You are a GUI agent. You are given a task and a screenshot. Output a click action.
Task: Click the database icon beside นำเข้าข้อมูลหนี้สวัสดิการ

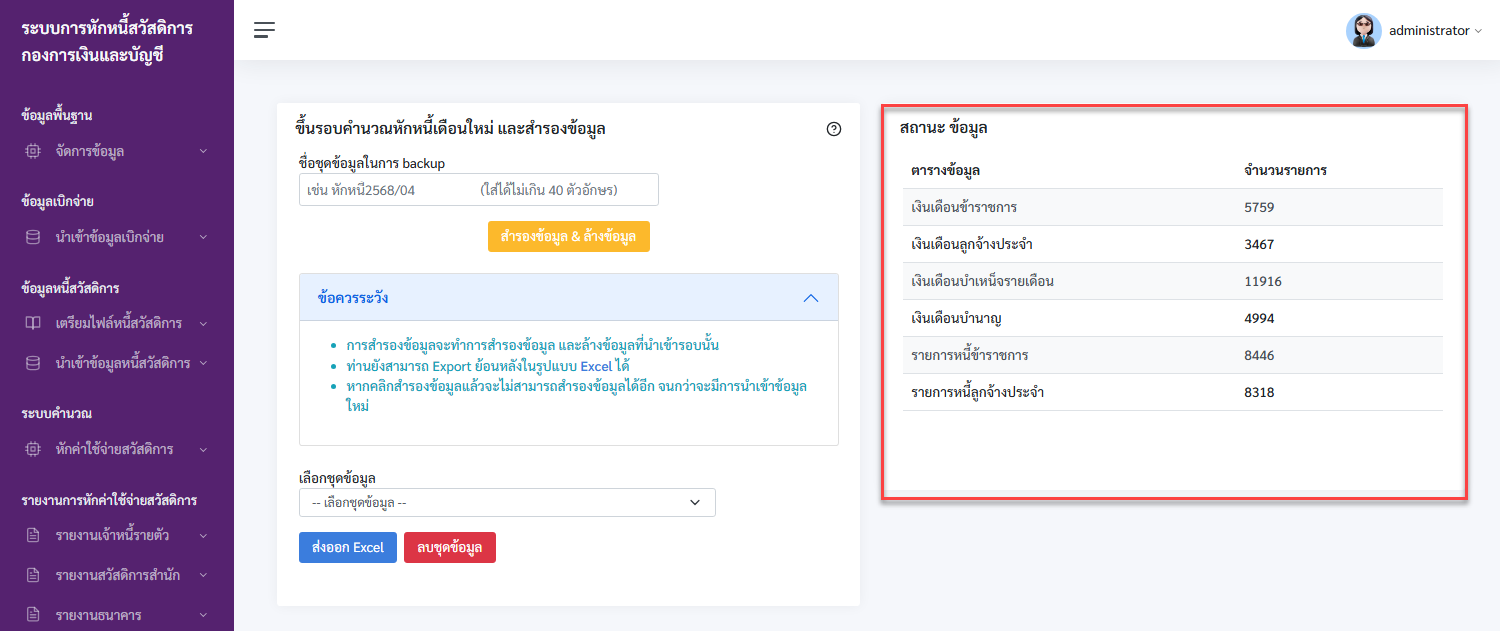coord(33,363)
